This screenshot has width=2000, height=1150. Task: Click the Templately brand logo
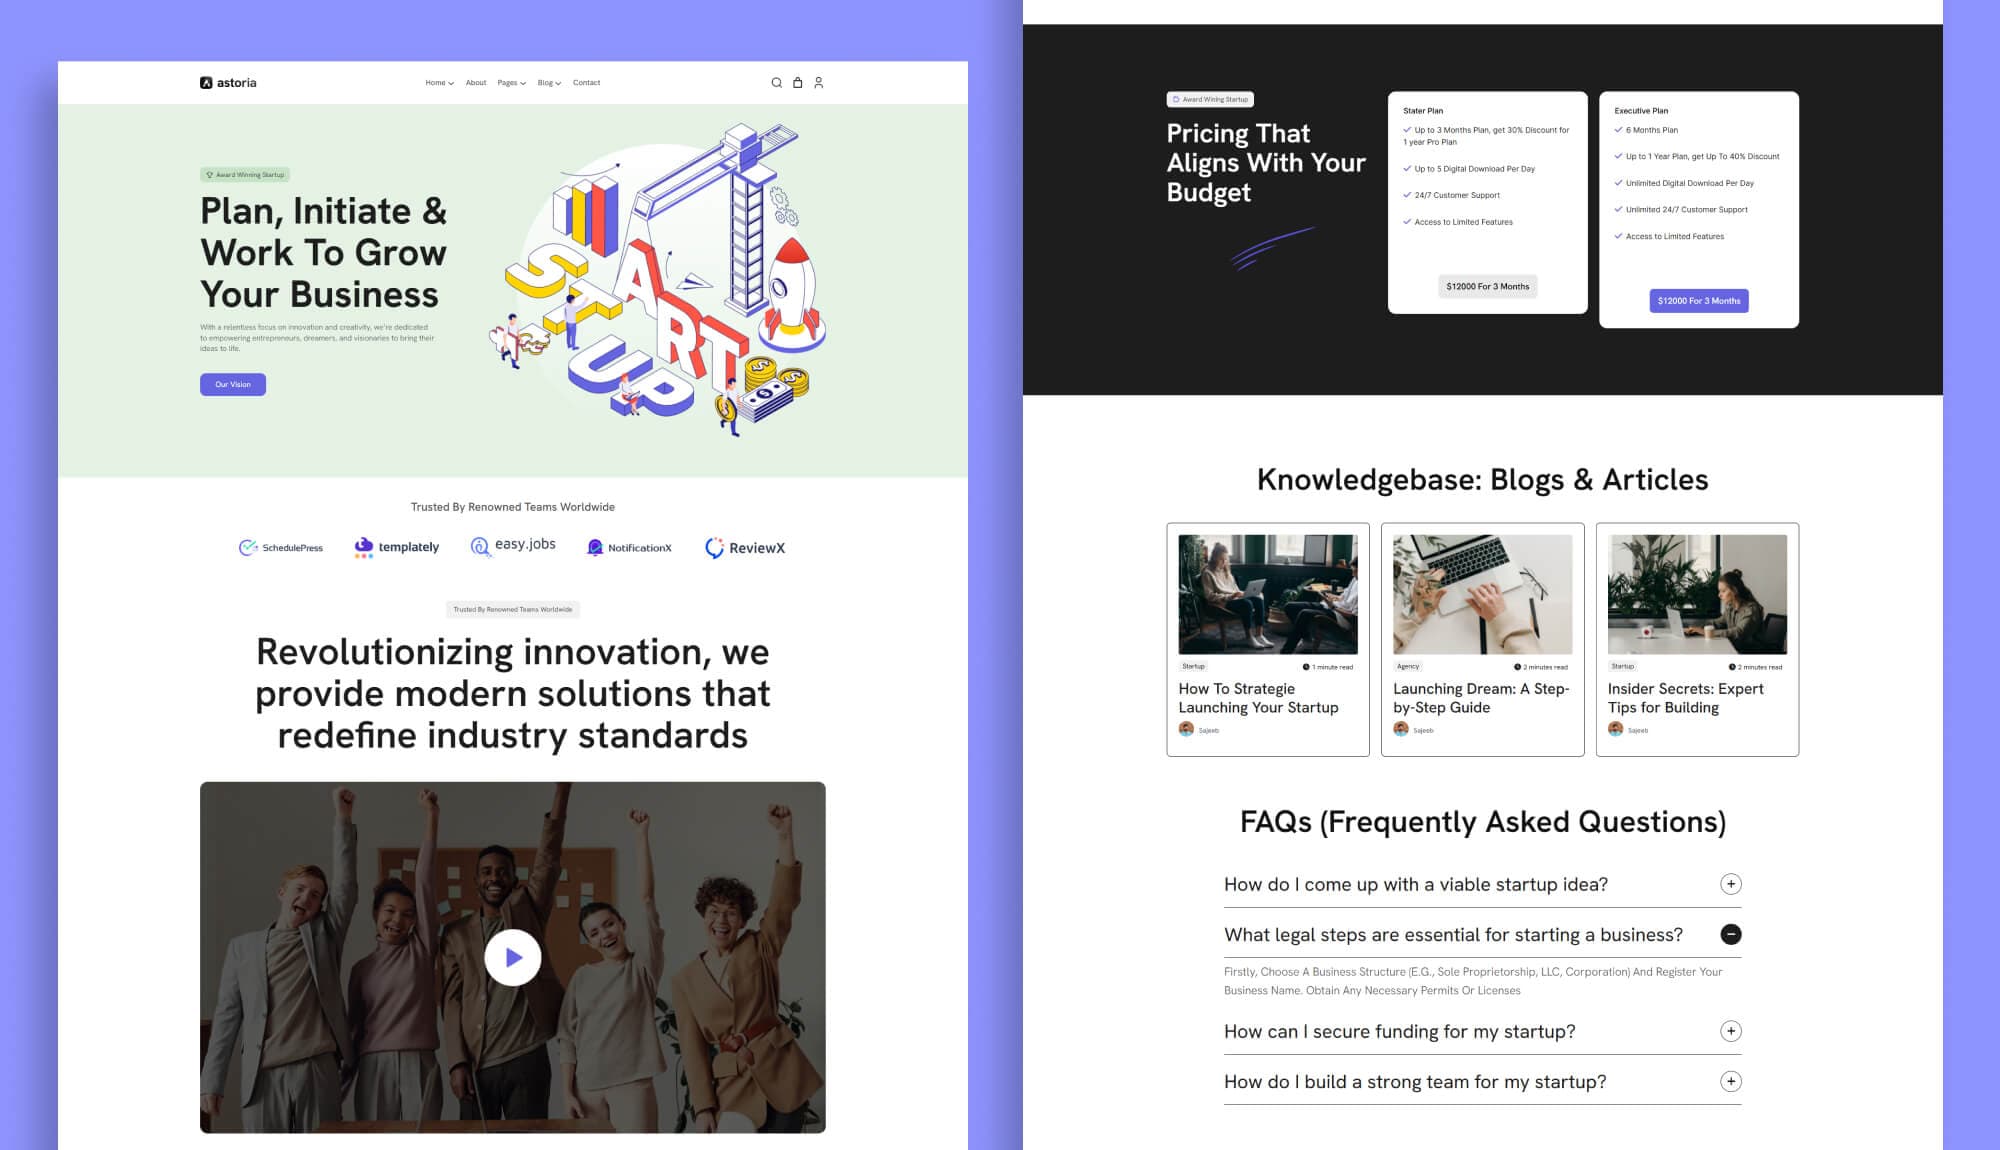pyautogui.click(x=396, y=547)
